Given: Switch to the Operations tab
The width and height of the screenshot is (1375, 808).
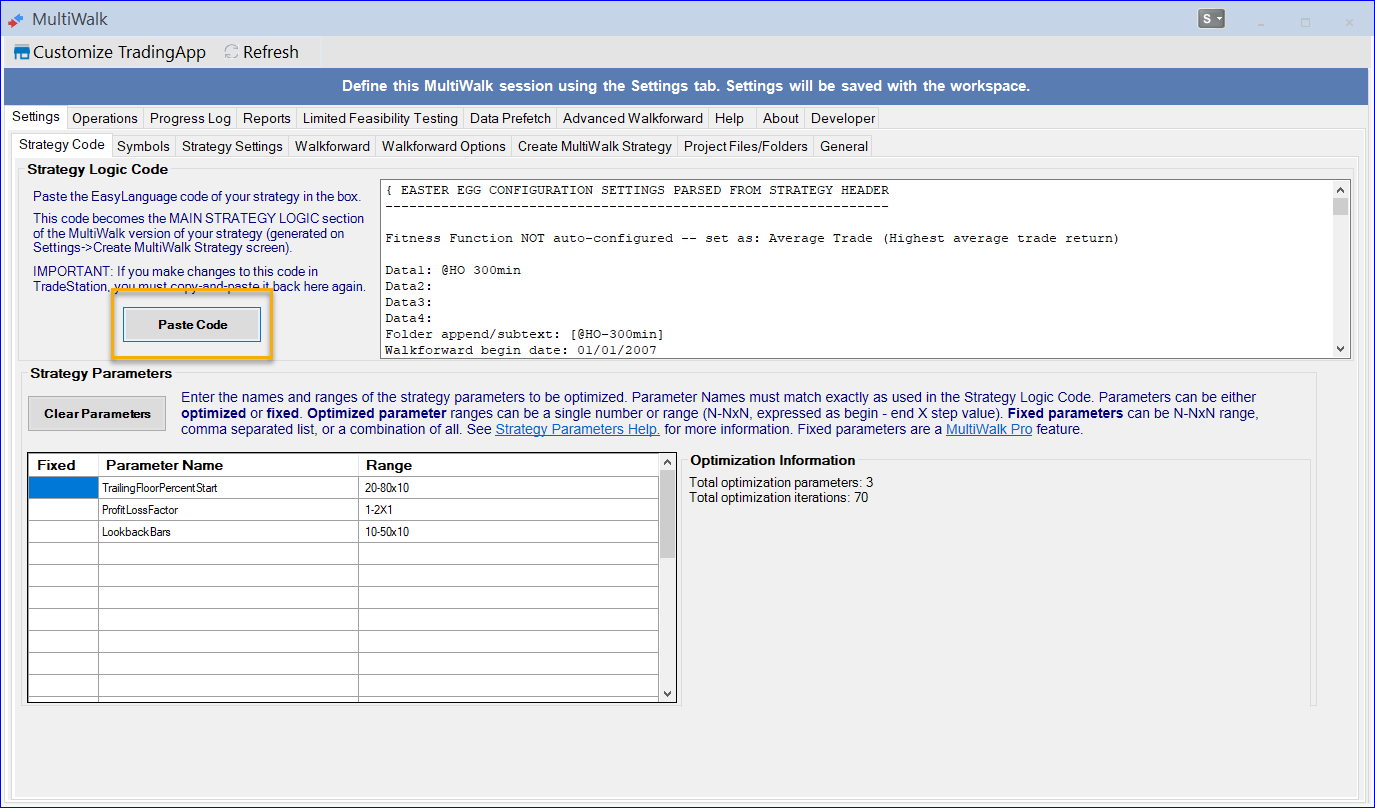Looking at the screenshot, I should point(105,118).
